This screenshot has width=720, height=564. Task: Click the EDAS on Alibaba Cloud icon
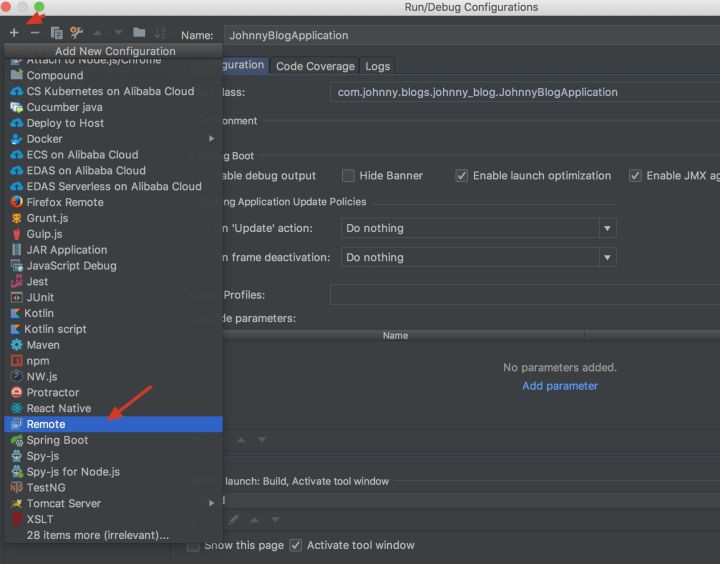tap(17, 171)
